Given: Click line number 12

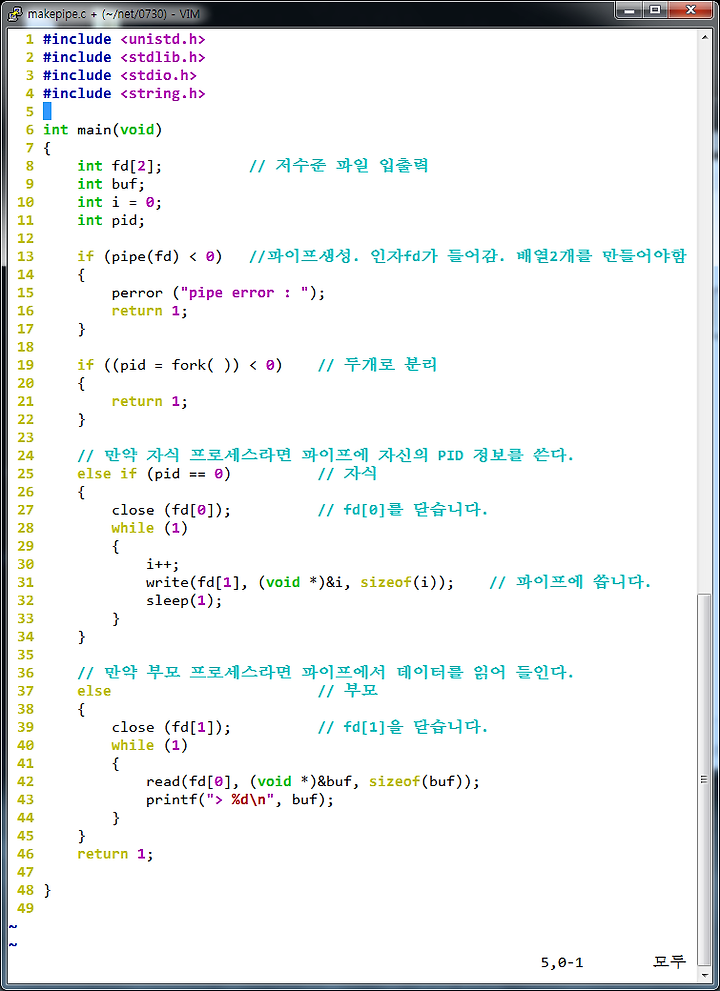Looking at the screenshot, I should (26, 238).
